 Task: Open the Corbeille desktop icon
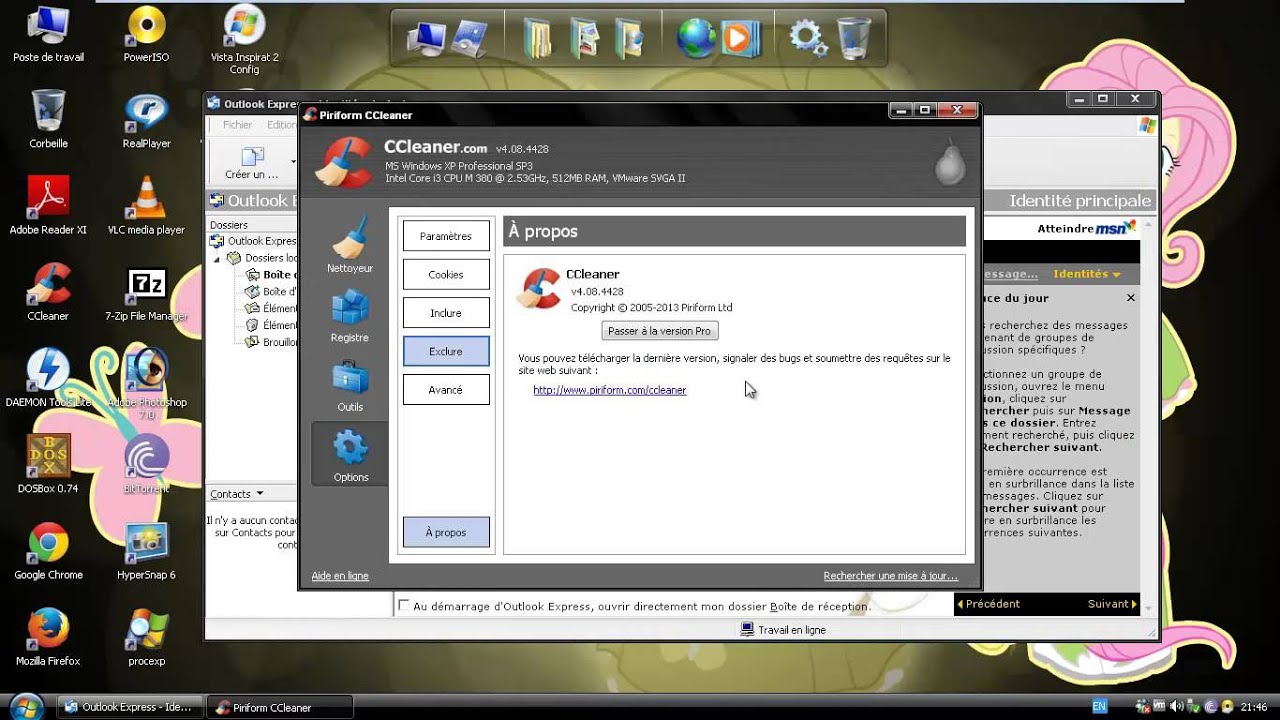(48, 120)
